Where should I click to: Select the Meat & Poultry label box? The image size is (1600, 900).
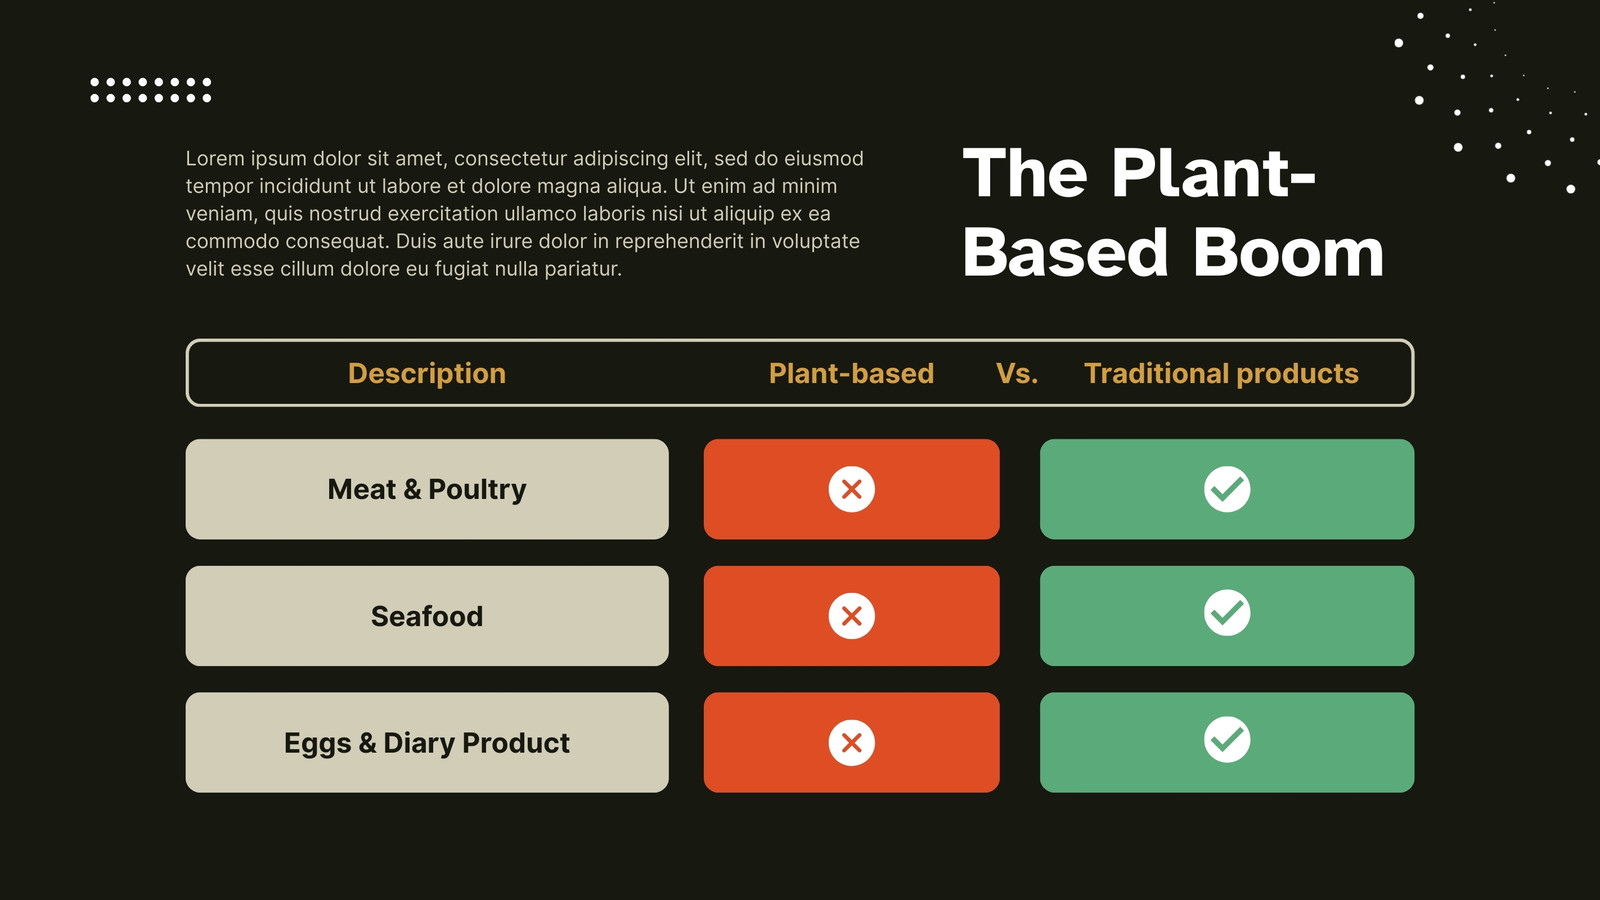coord(427,489)
